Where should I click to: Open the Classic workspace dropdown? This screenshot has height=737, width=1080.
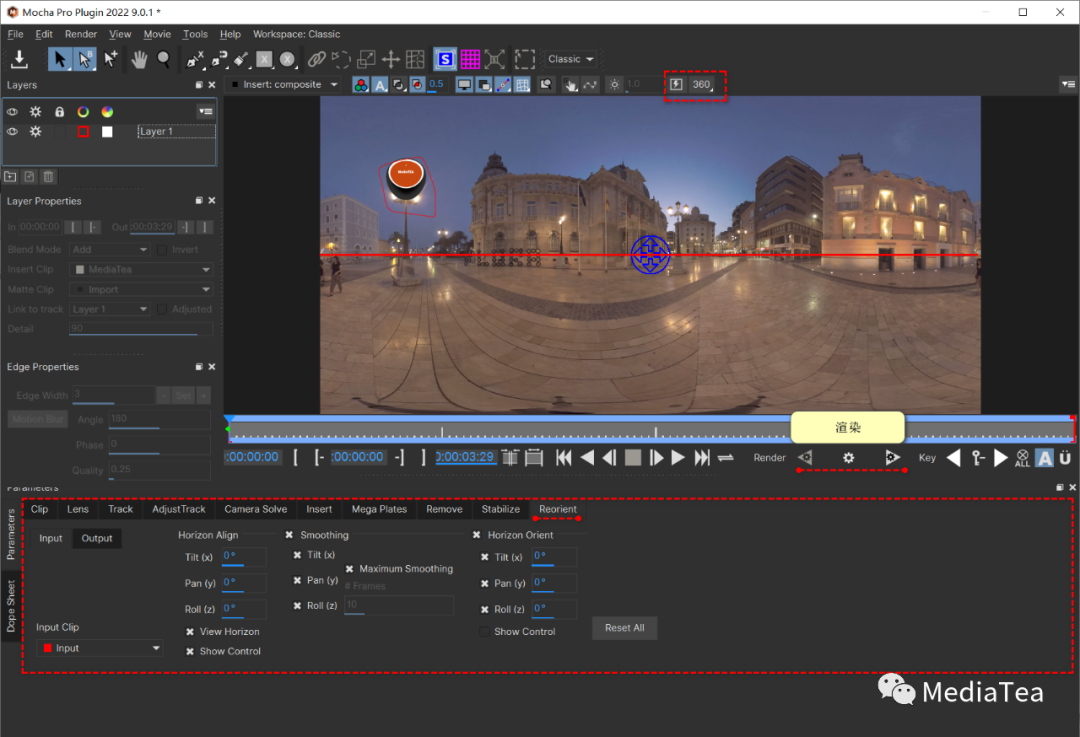(570, 59)
